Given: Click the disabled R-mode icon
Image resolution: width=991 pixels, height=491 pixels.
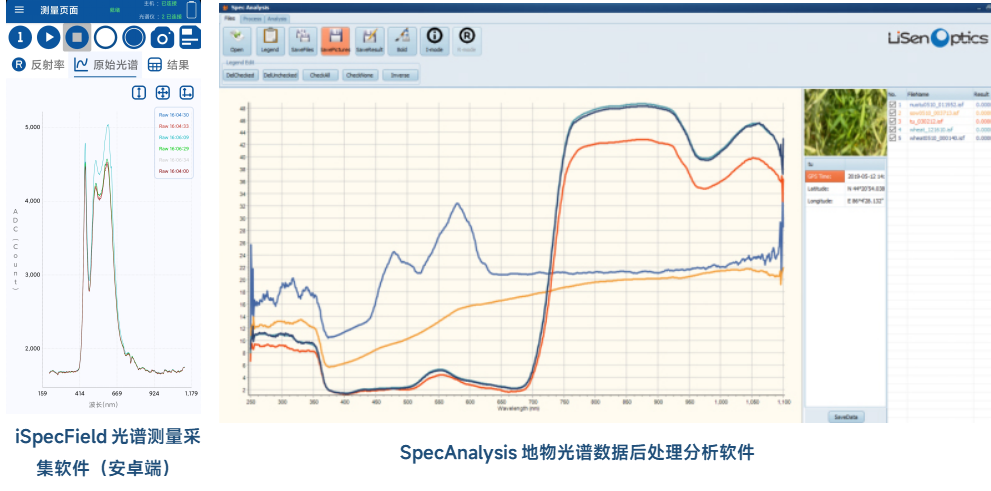Looking at the screenshot, I should point(466,41).
